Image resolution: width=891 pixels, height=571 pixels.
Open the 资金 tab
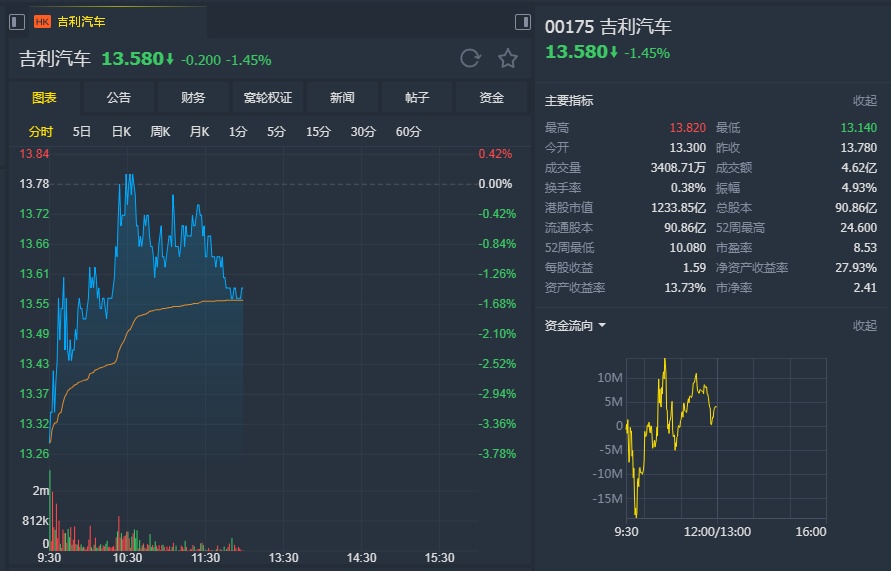pos(491,97)
